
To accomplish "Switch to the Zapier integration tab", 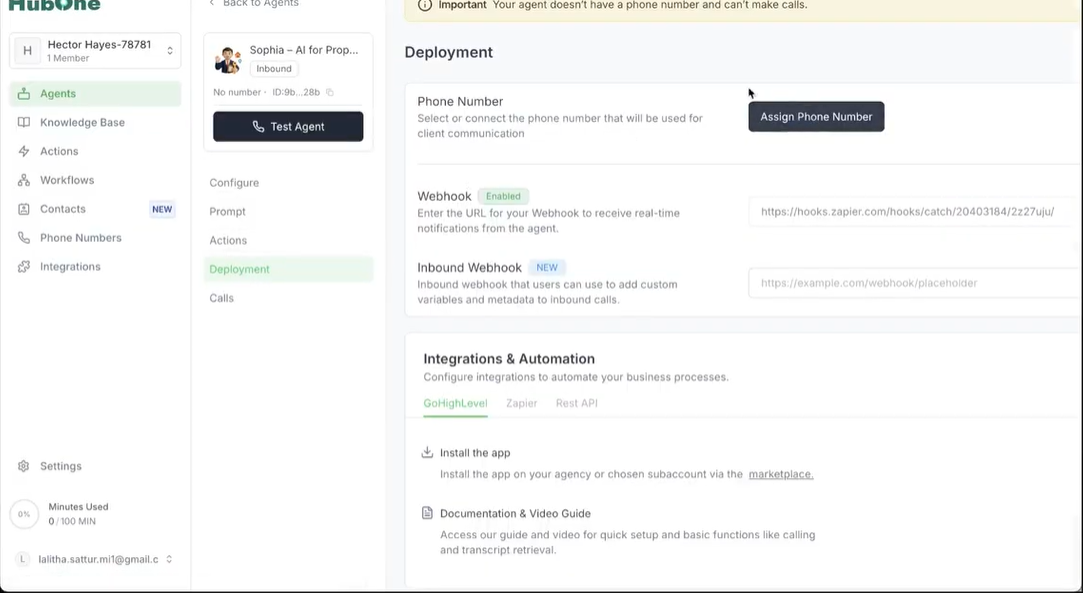I will point(521,403).
